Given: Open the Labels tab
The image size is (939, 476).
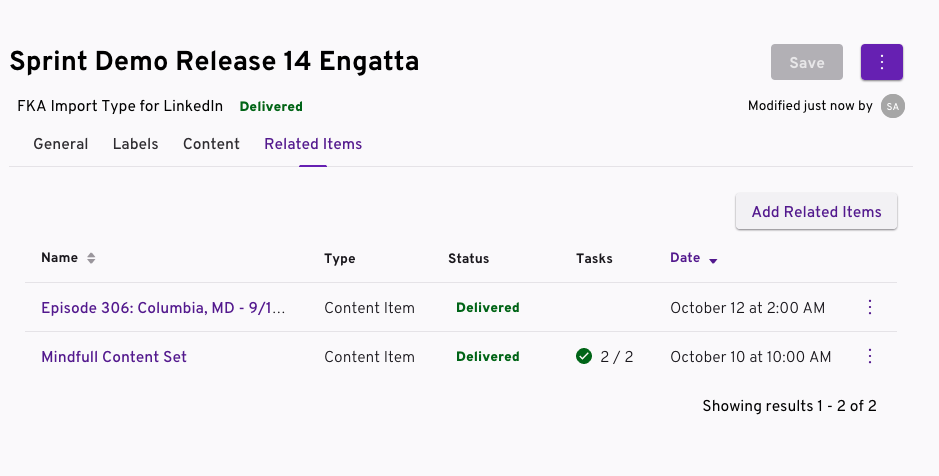Looking at the screenshot, I should [x=135, y=144].
